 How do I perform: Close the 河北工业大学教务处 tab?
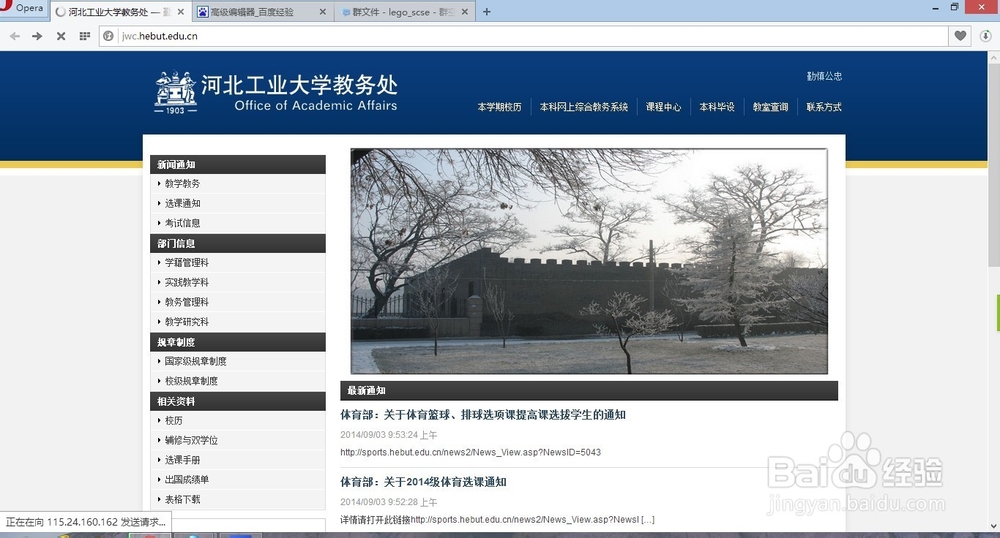(180, 11)
